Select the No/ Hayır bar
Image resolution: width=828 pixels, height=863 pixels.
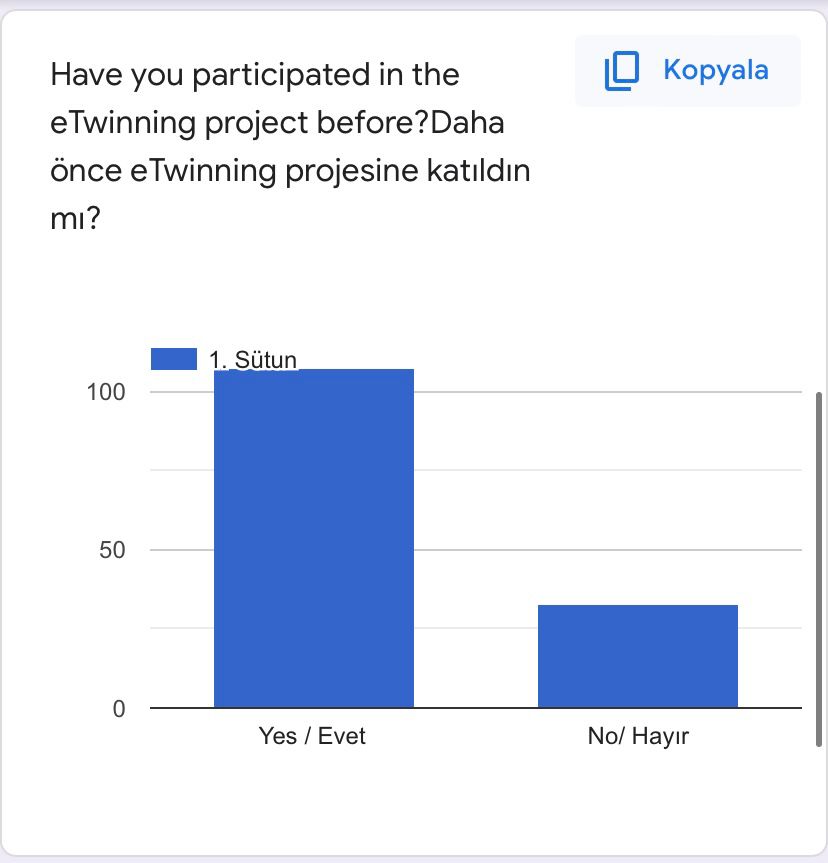click(x=637, y=655)
